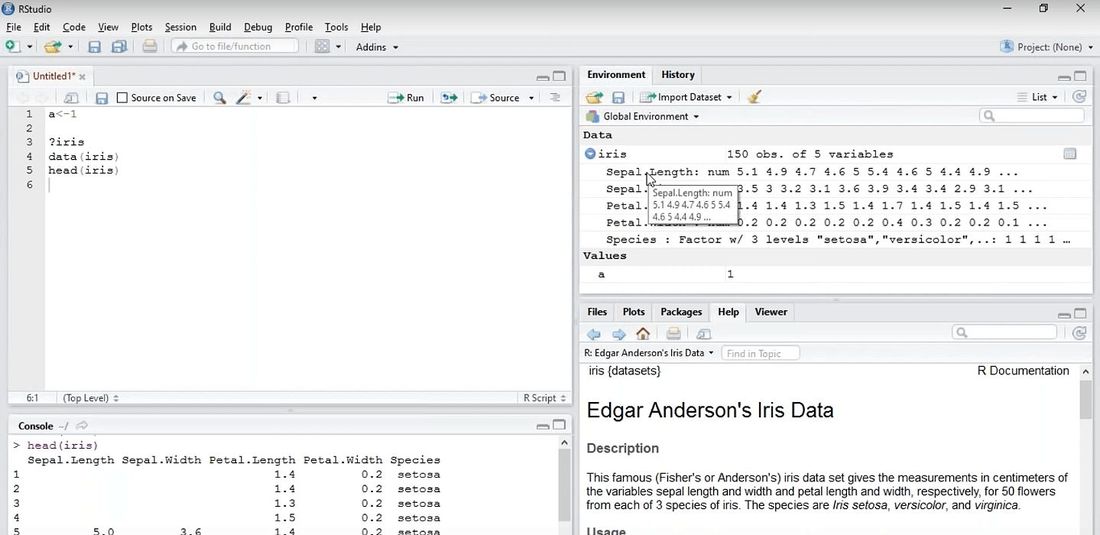This screenshot has height=535, width=1100.
Task: Open the Open File folder icon
Action: tap(53, 46)
